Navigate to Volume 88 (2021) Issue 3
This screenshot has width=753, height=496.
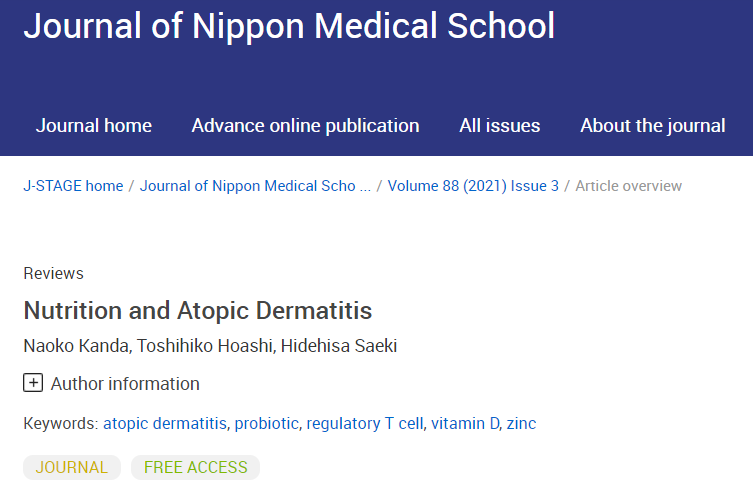(473, 186)
